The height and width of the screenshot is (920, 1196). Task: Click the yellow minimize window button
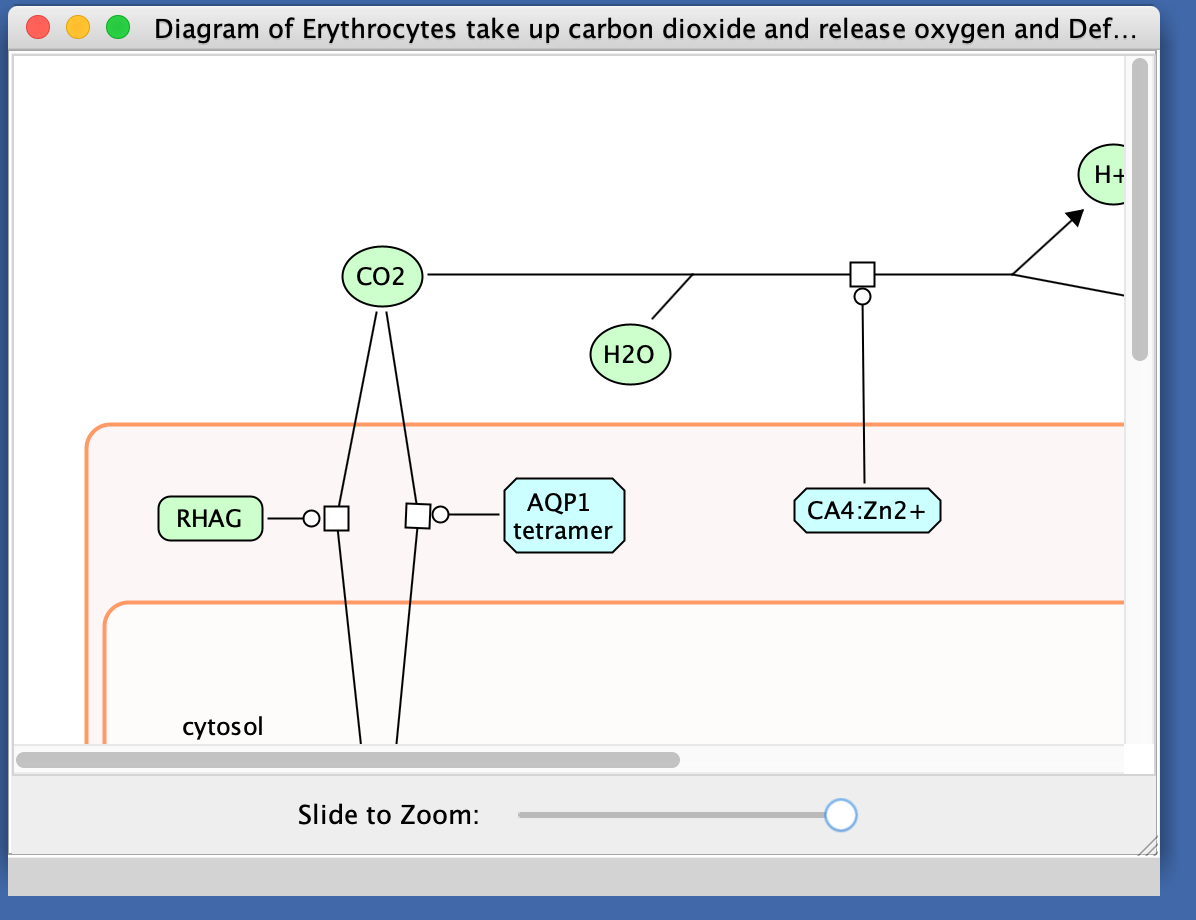(x=78, y=28)
